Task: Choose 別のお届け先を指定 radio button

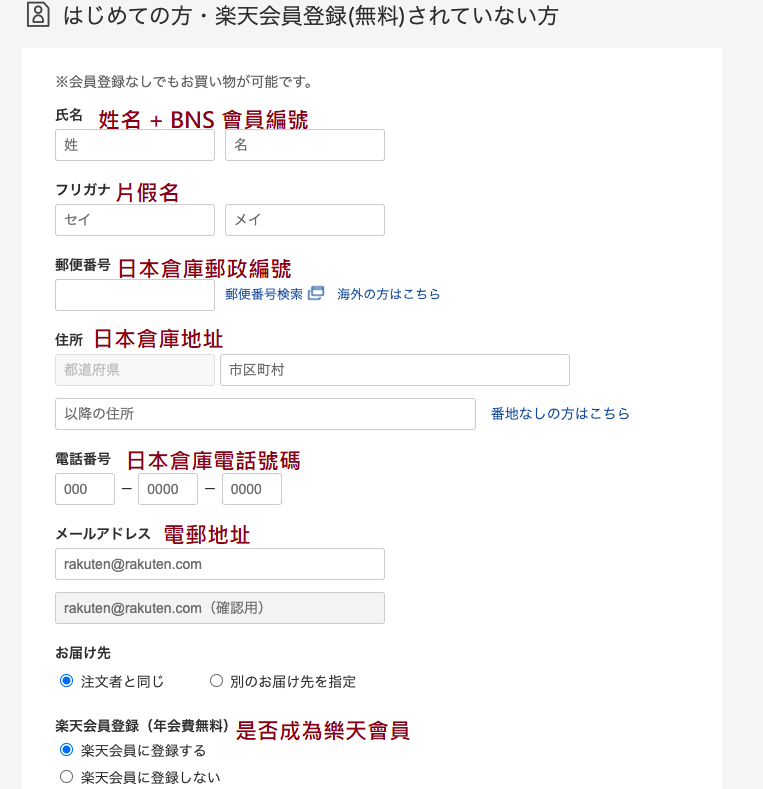Action: point(216,681)
